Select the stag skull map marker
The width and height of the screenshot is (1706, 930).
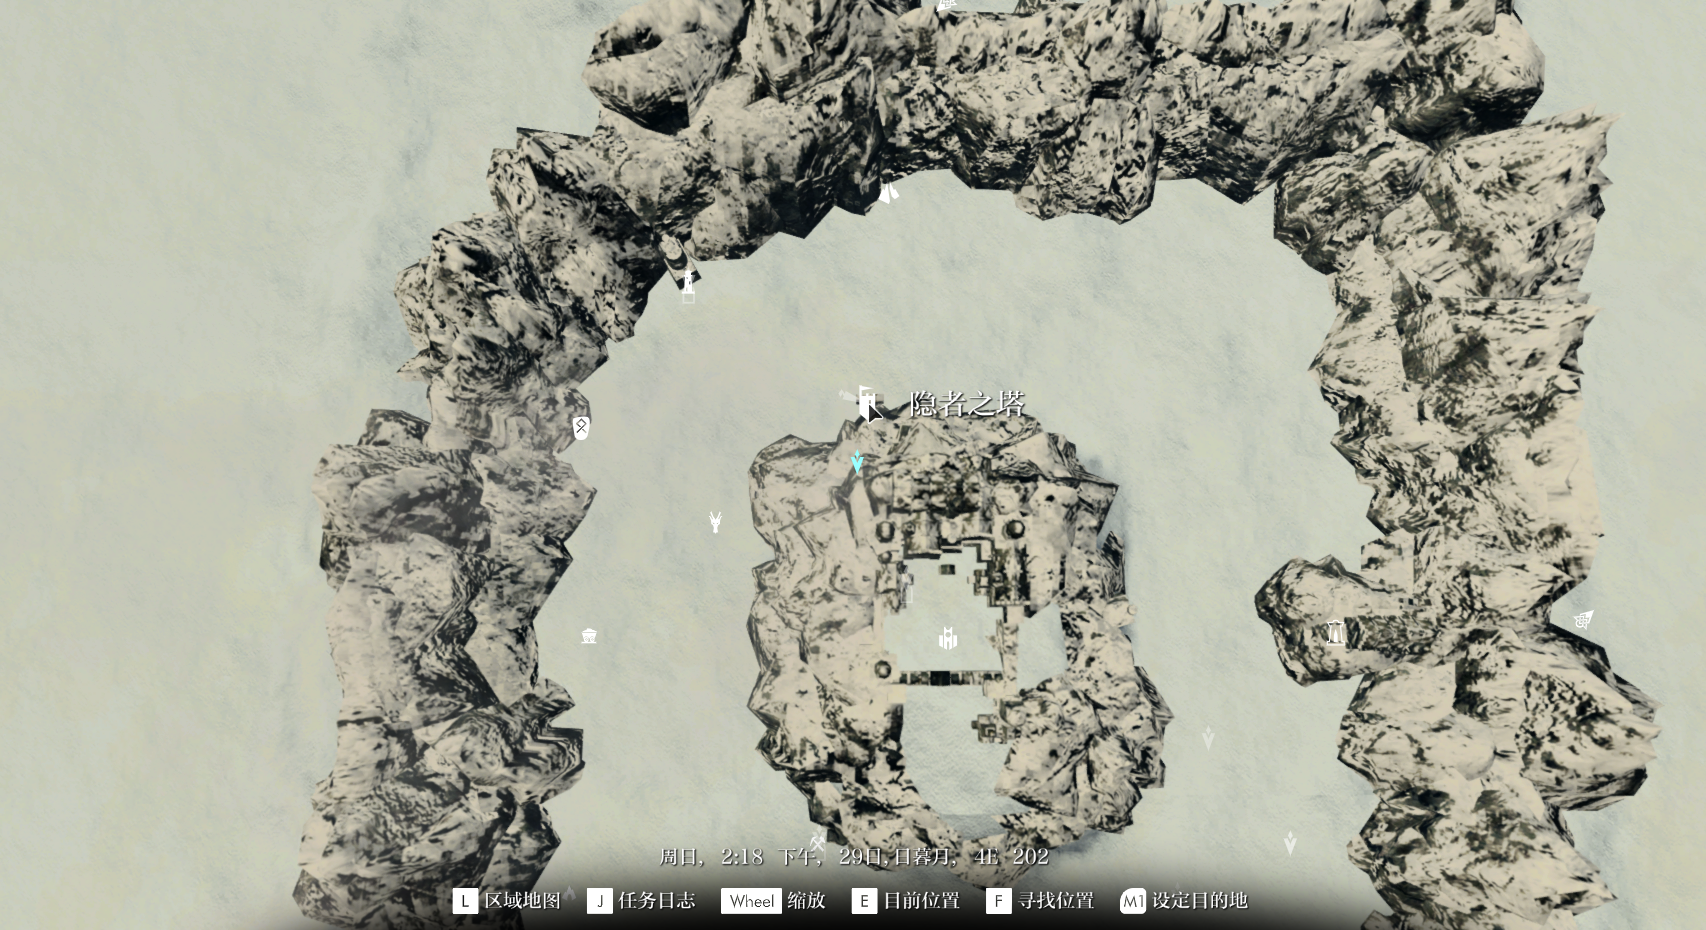[x=715, y=521]
